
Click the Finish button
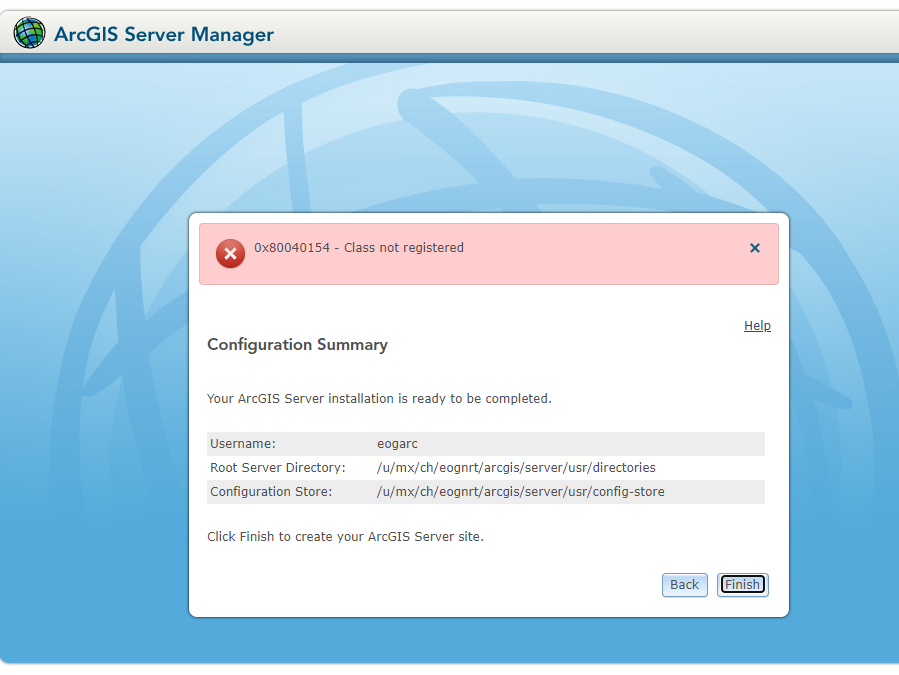click(x=742, y=585)
